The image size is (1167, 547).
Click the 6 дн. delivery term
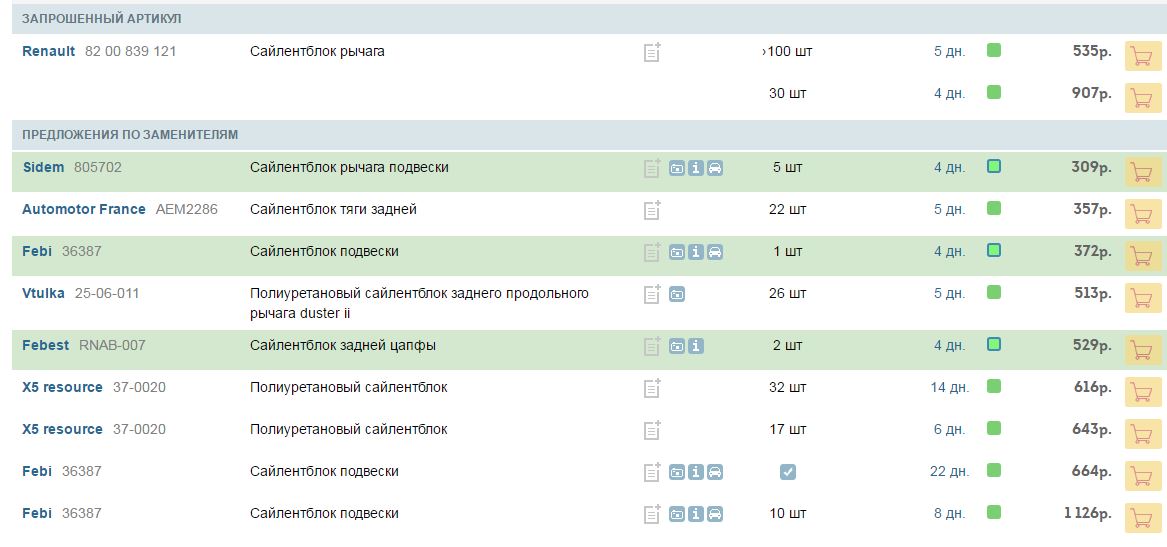click(950, 429)
